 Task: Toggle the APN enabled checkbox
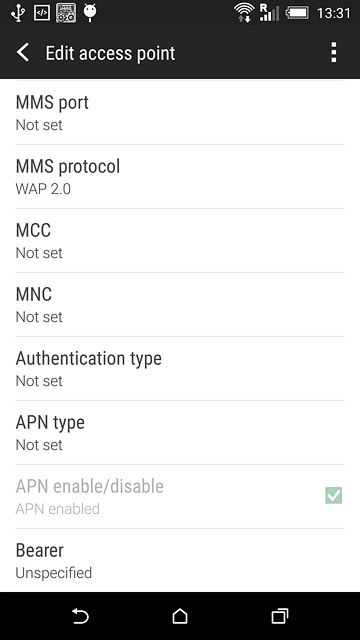[x=333, y=496]
